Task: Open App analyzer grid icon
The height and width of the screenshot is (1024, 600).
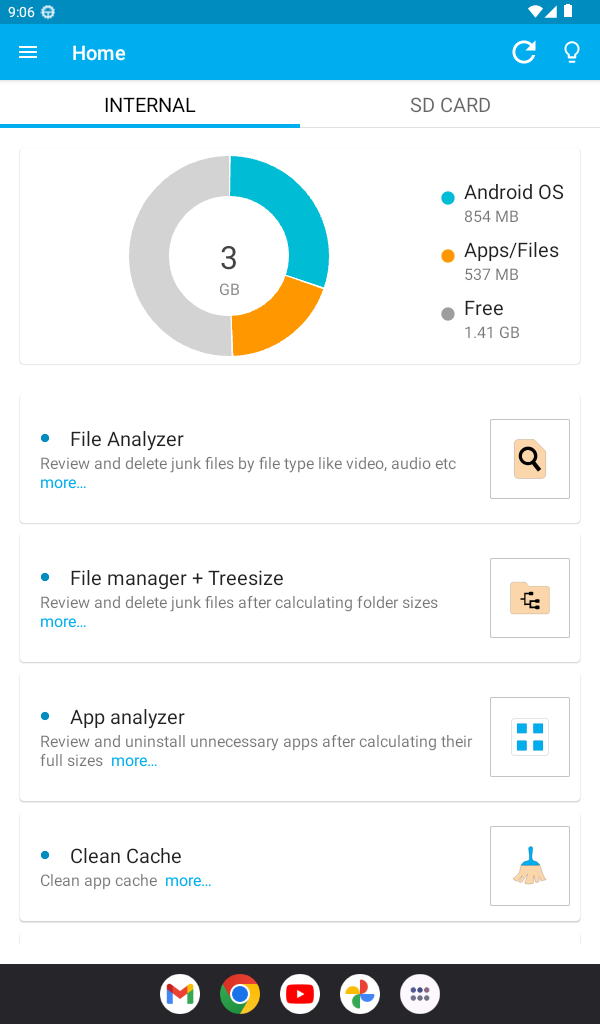Action: (529, 737)
